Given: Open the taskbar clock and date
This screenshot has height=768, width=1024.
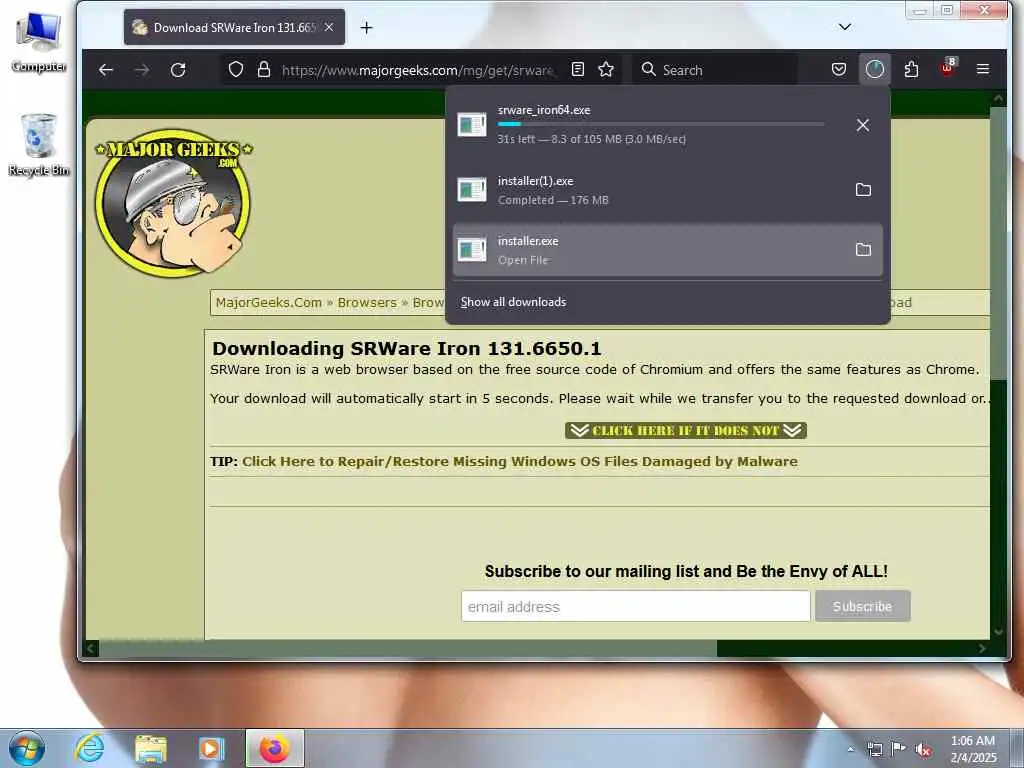Looking at the screenshot, I should point(973,749).
